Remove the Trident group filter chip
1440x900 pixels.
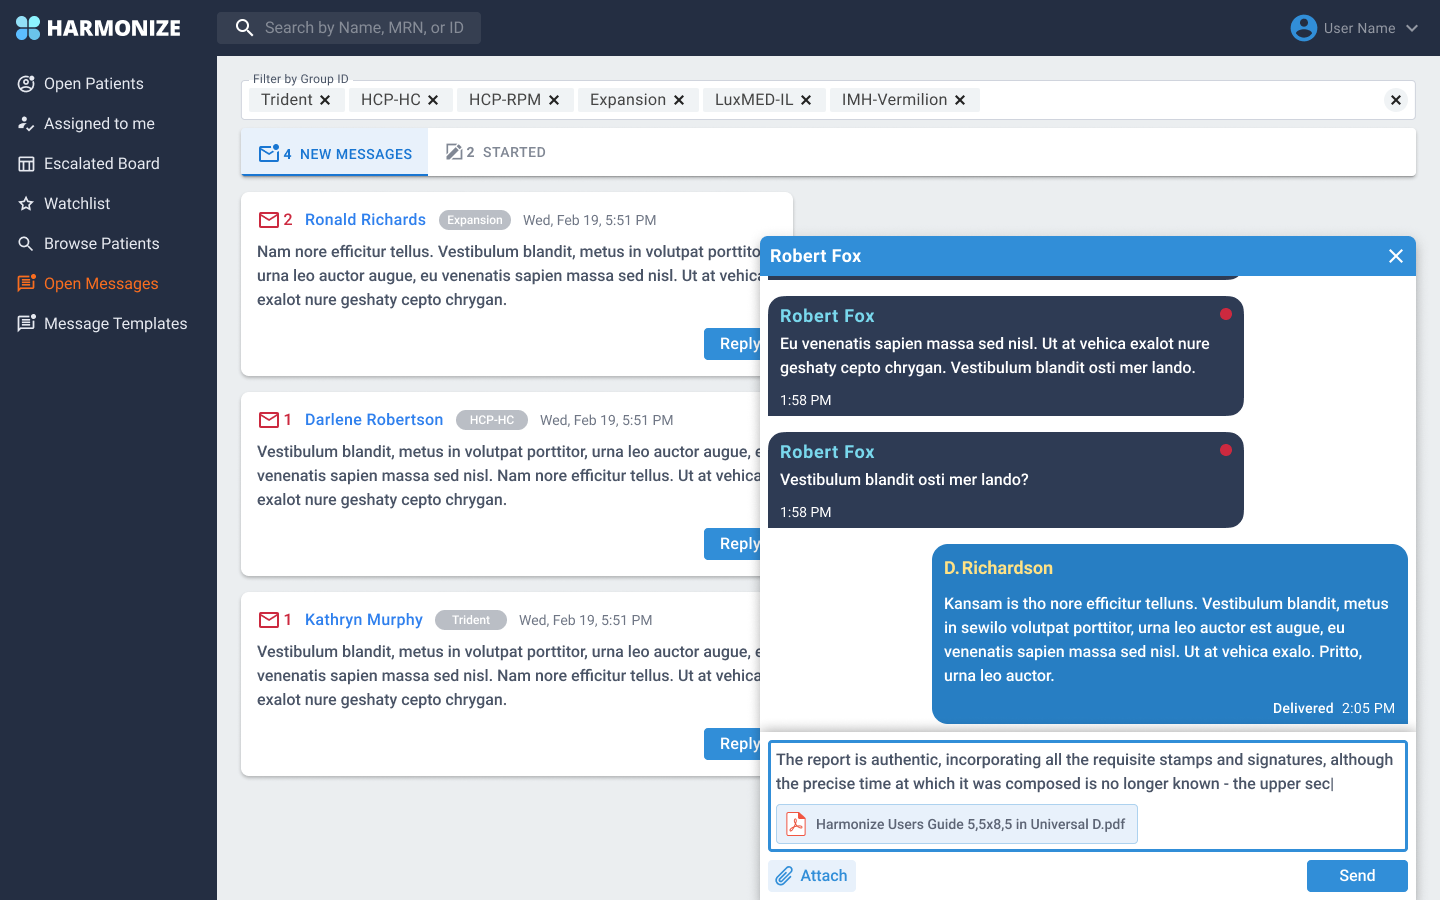pyautogui.click(x=325, y=100)
